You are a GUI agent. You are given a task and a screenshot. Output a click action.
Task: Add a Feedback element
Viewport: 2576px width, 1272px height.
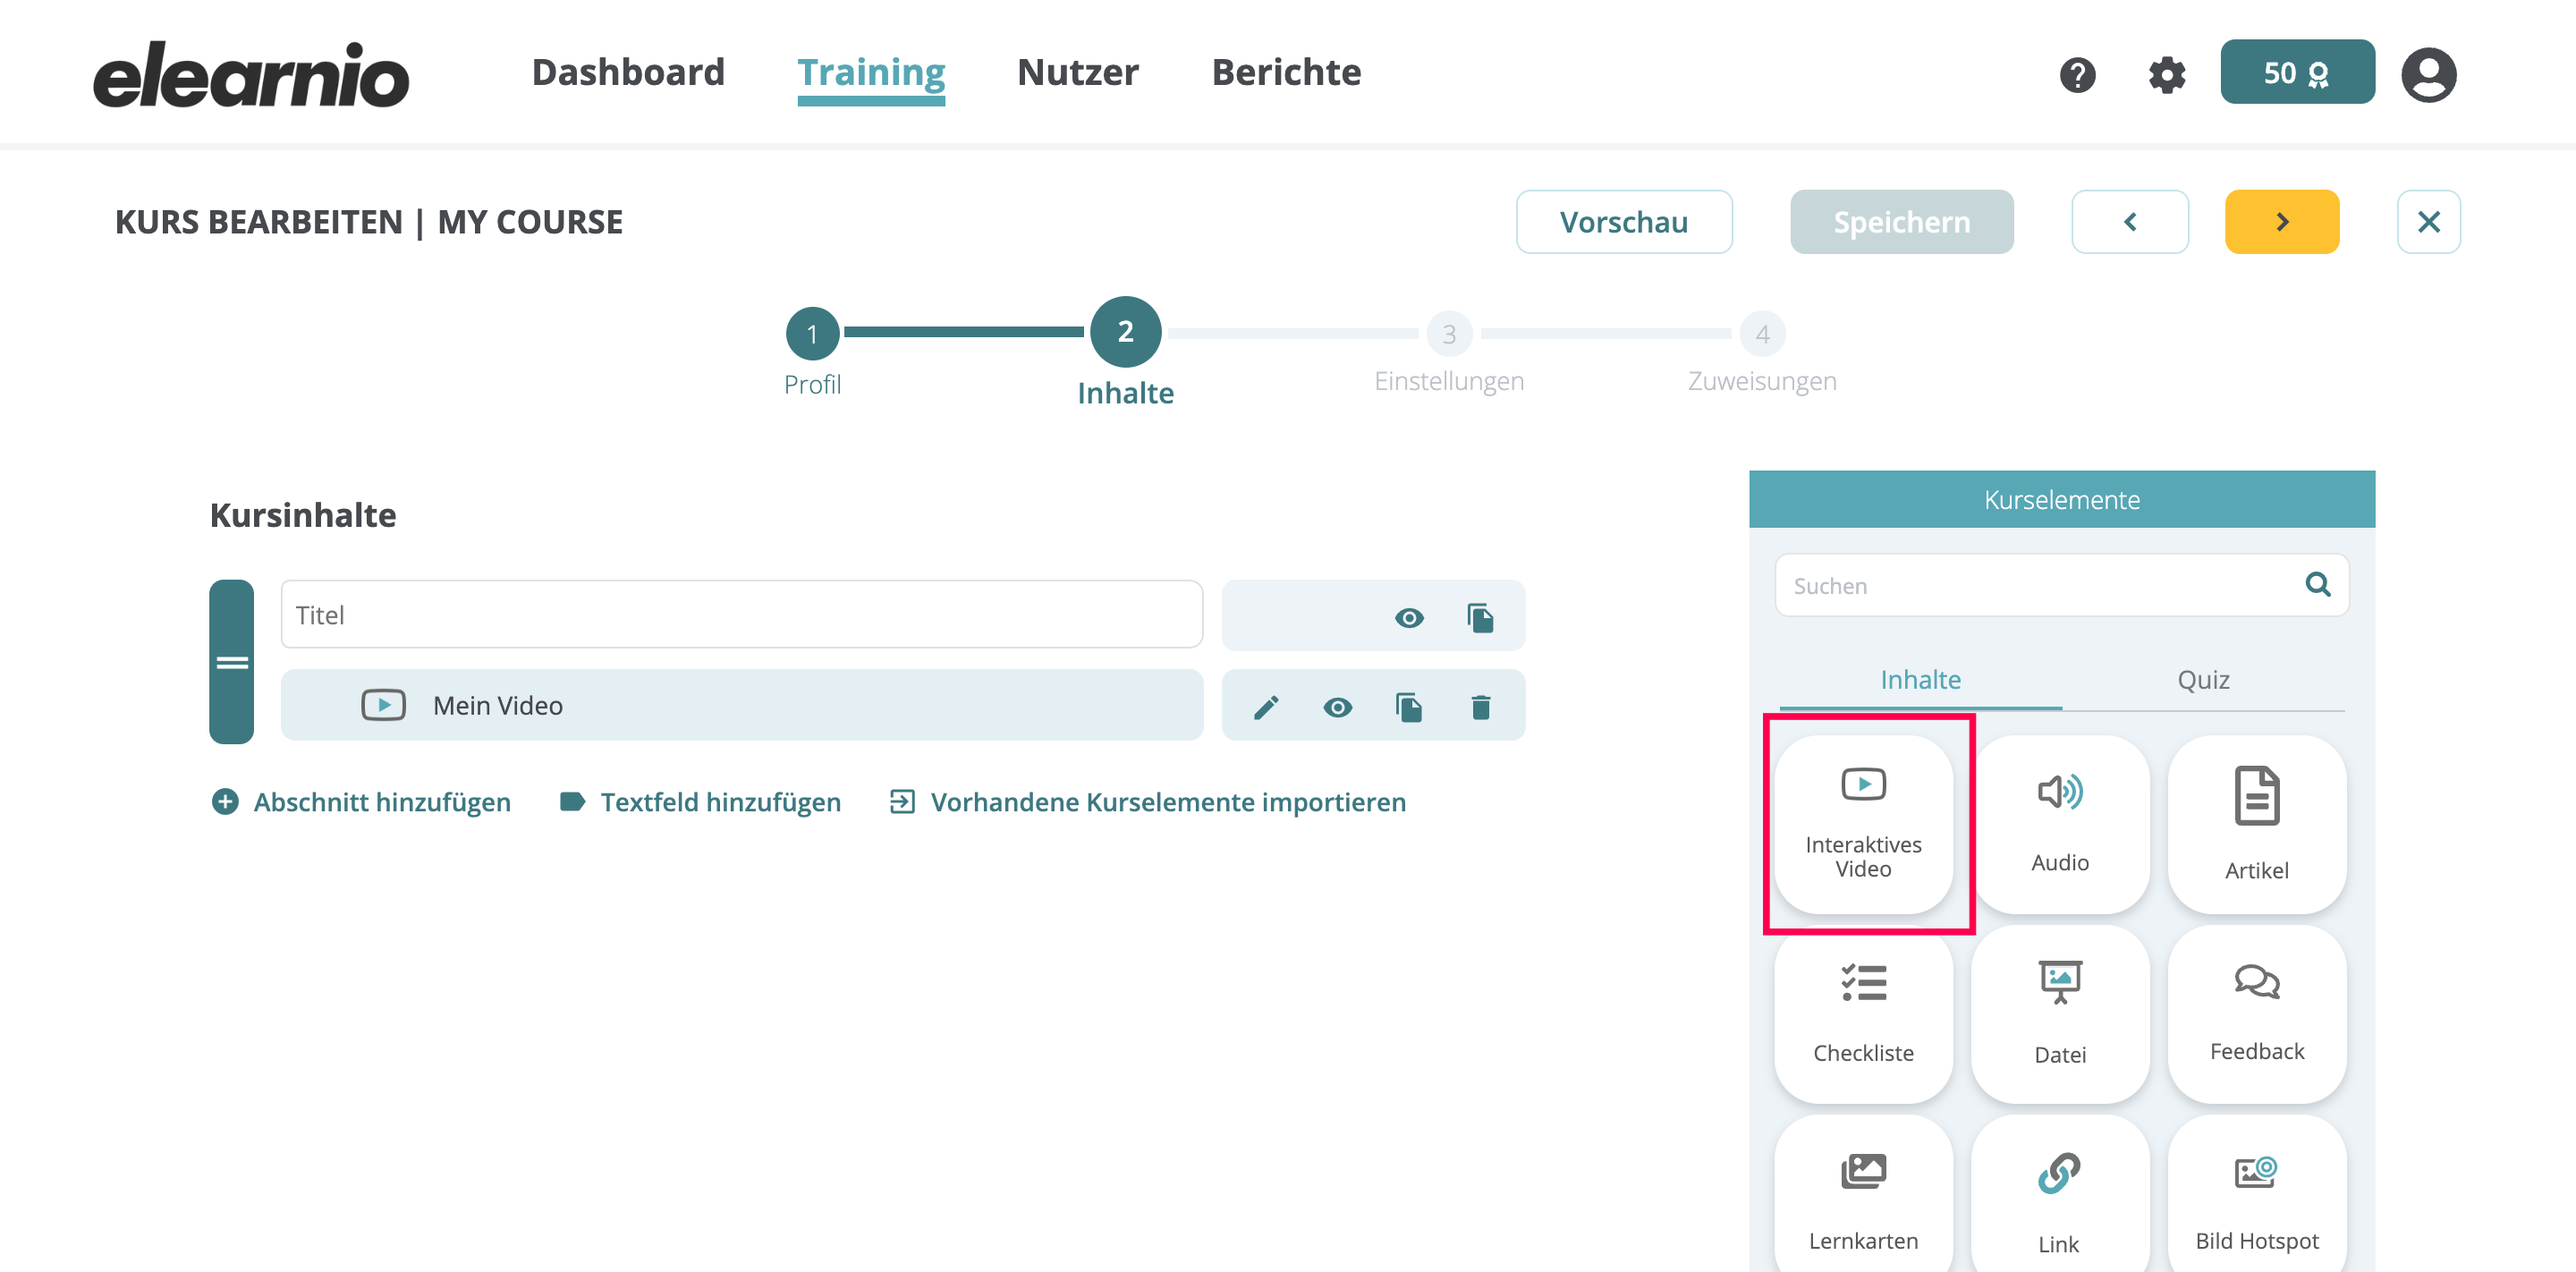(2257, 1014)
